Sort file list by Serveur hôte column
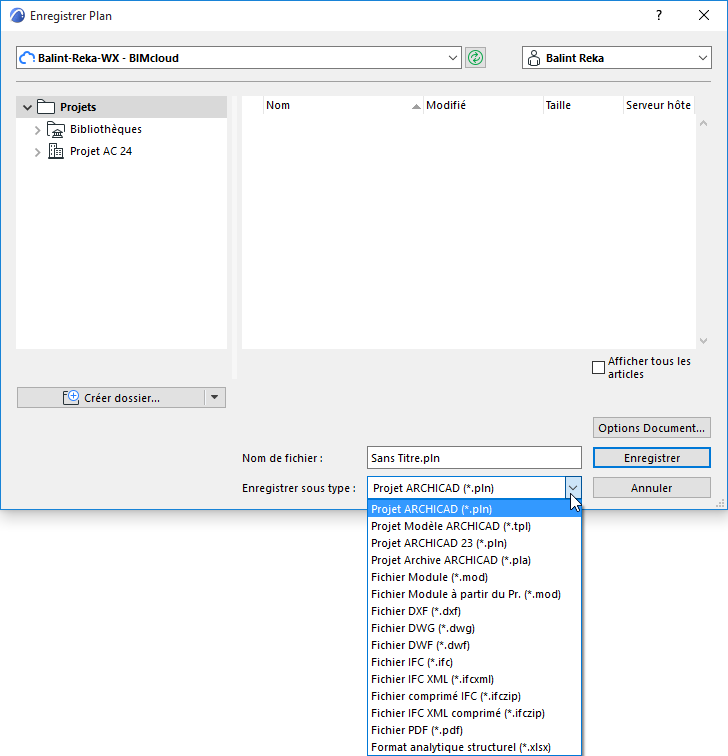The width and height of the screenshot is (728, 756). coord(659,105)
